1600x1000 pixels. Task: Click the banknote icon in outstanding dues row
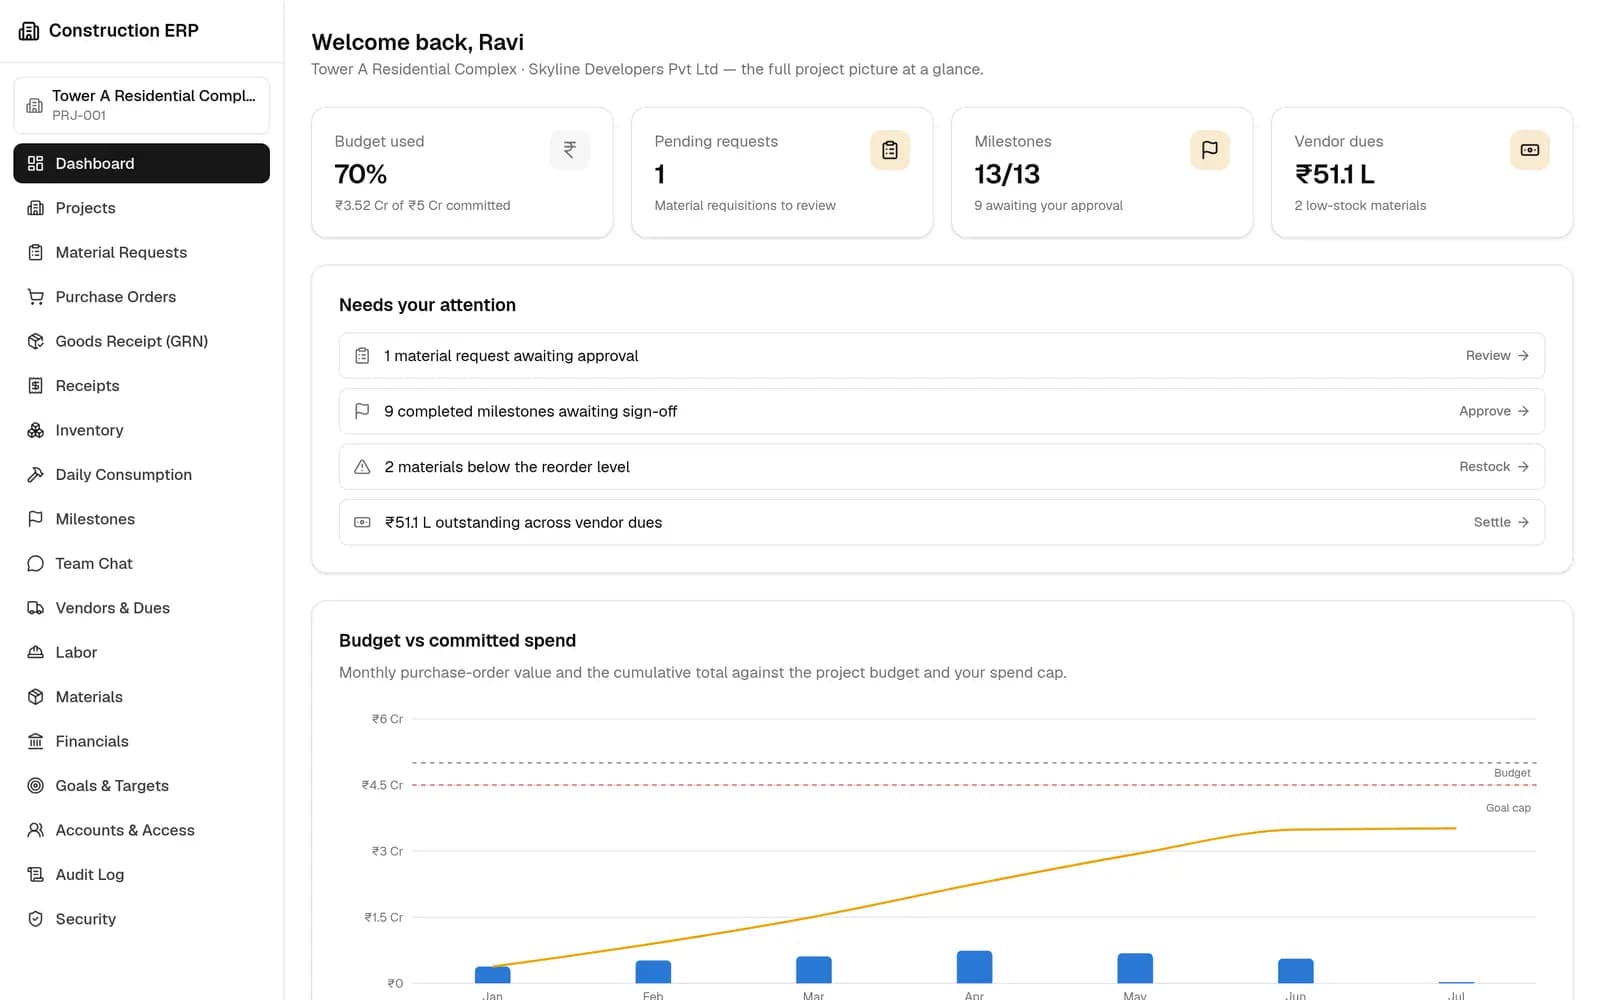(363, 522)
